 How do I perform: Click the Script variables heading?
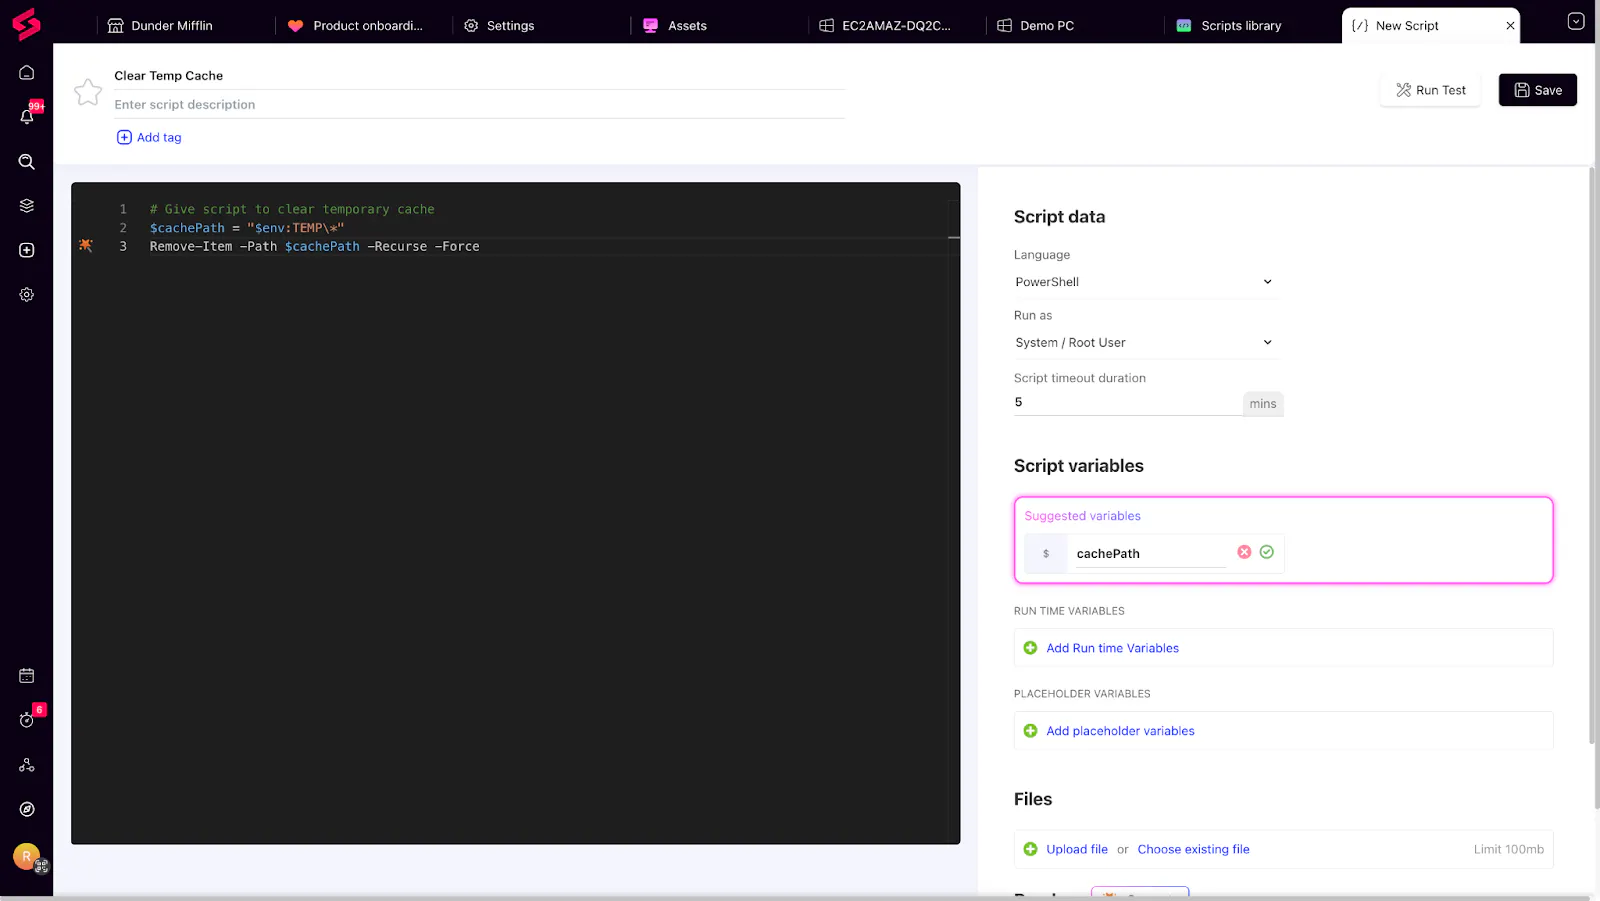[1078, 466]
